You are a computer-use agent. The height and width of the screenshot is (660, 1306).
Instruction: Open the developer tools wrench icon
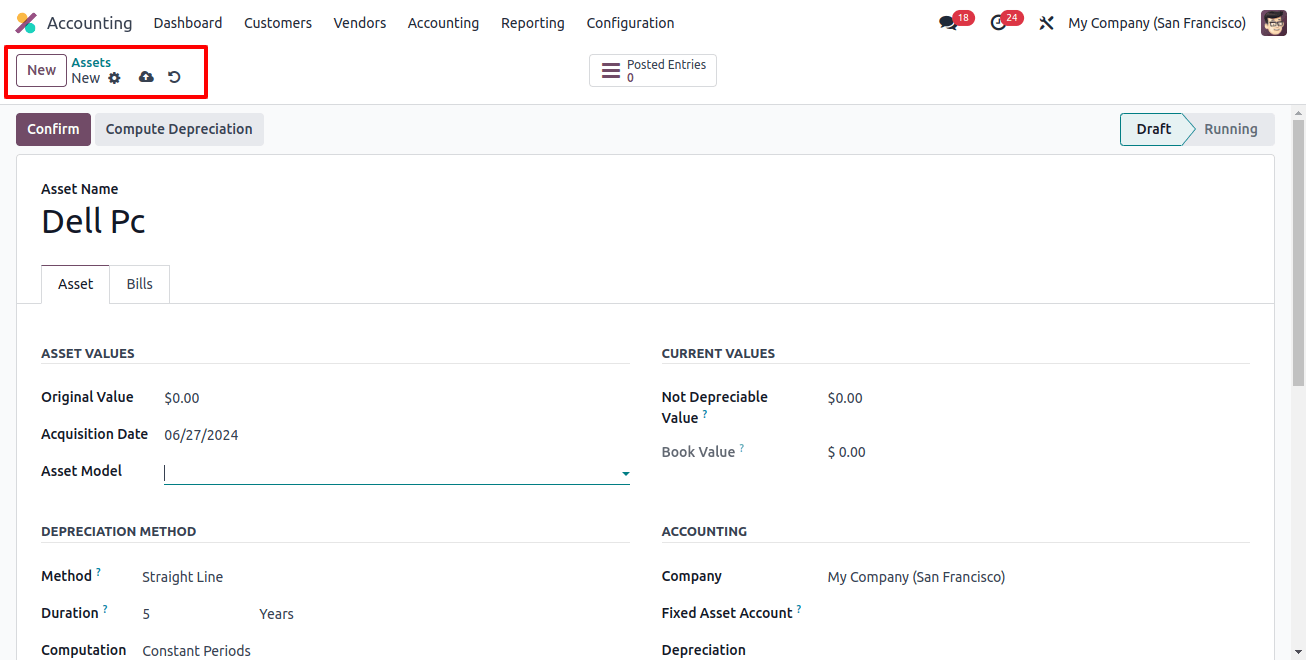pyautogui.click(x=1046, y=21)
